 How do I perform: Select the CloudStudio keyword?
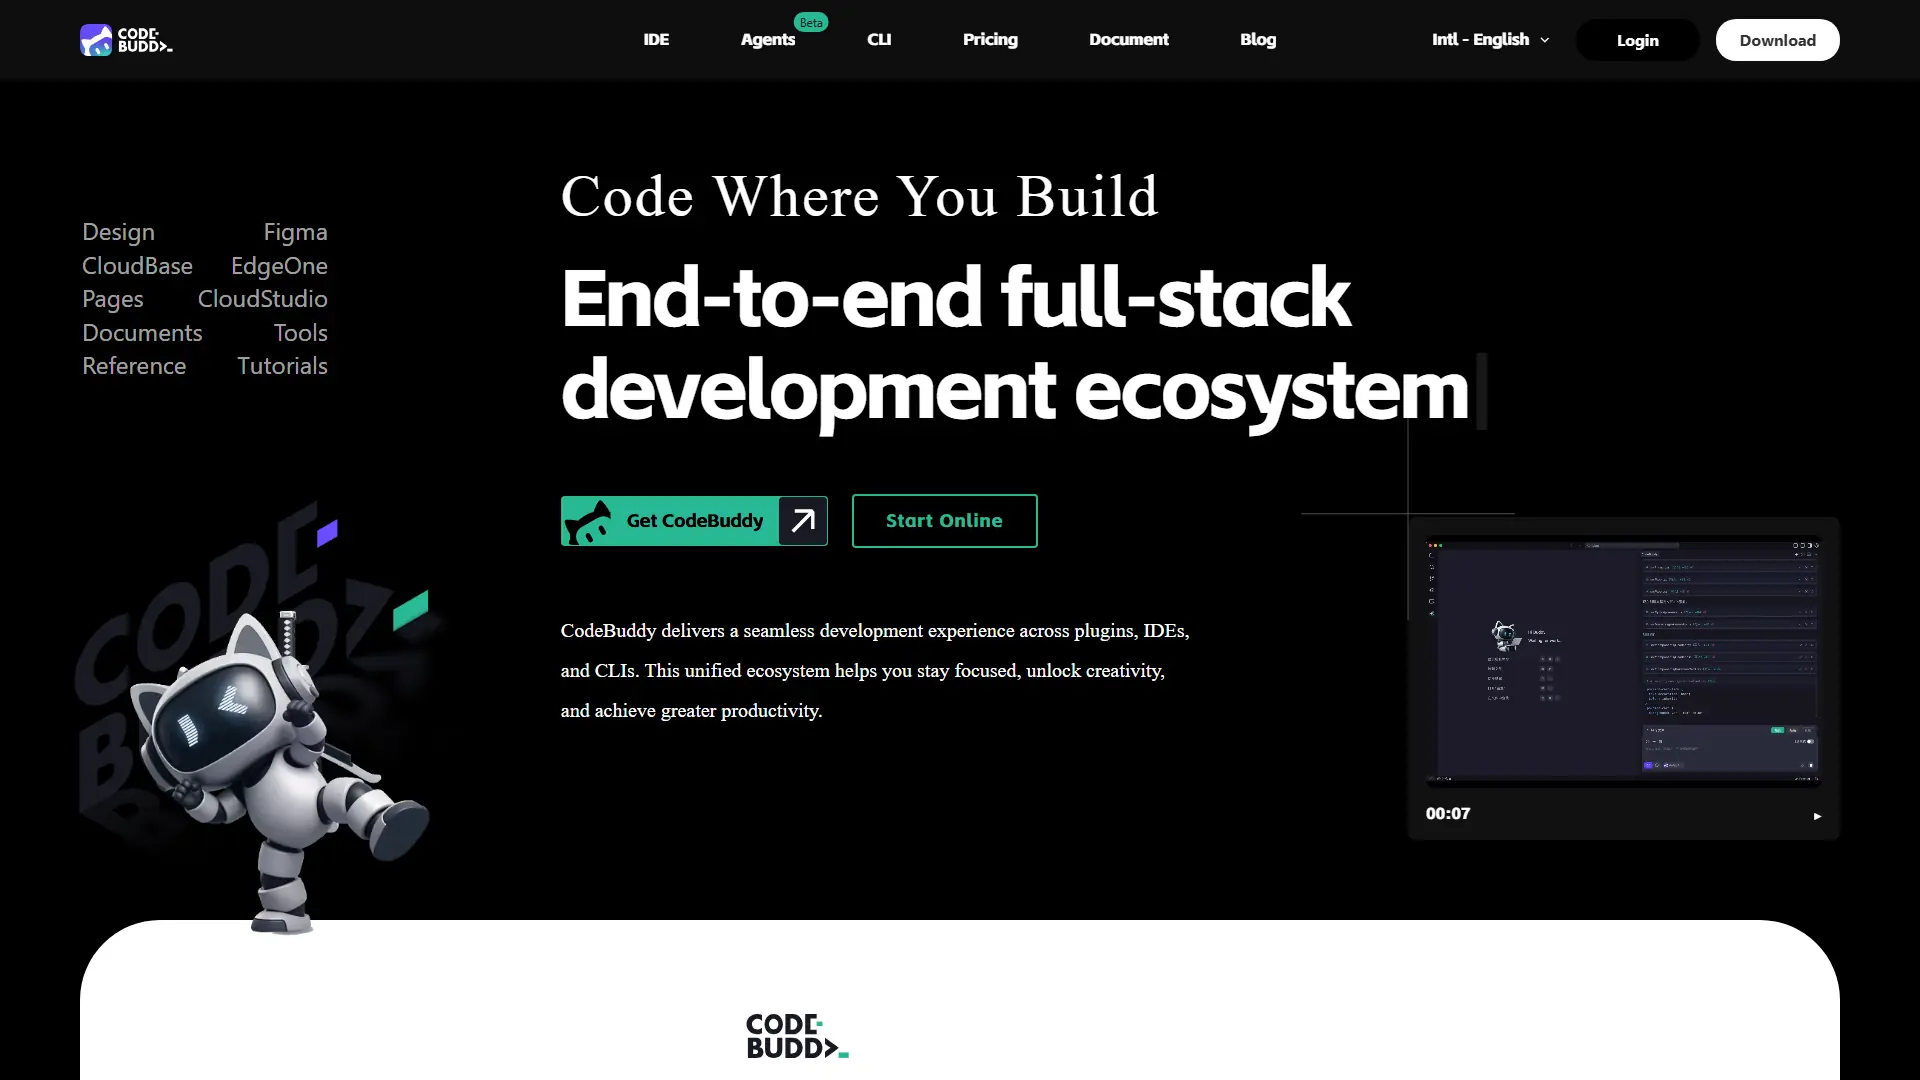point(262,299)
